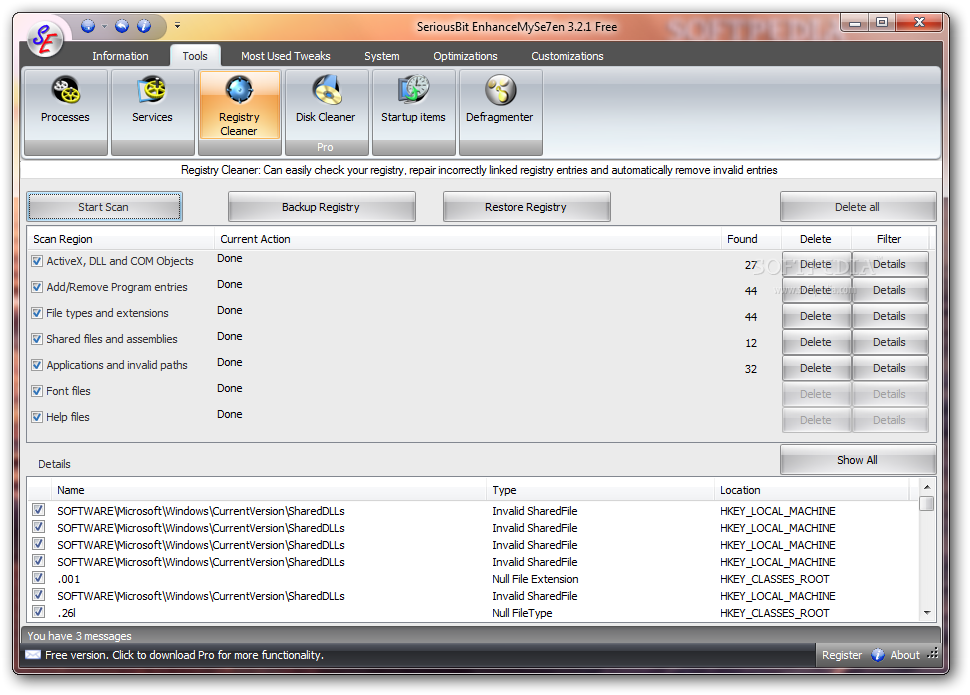Viewport: 970px width, 695px height.
Task: Click the resize grip at the window corner
Action: tap(934, 654)
